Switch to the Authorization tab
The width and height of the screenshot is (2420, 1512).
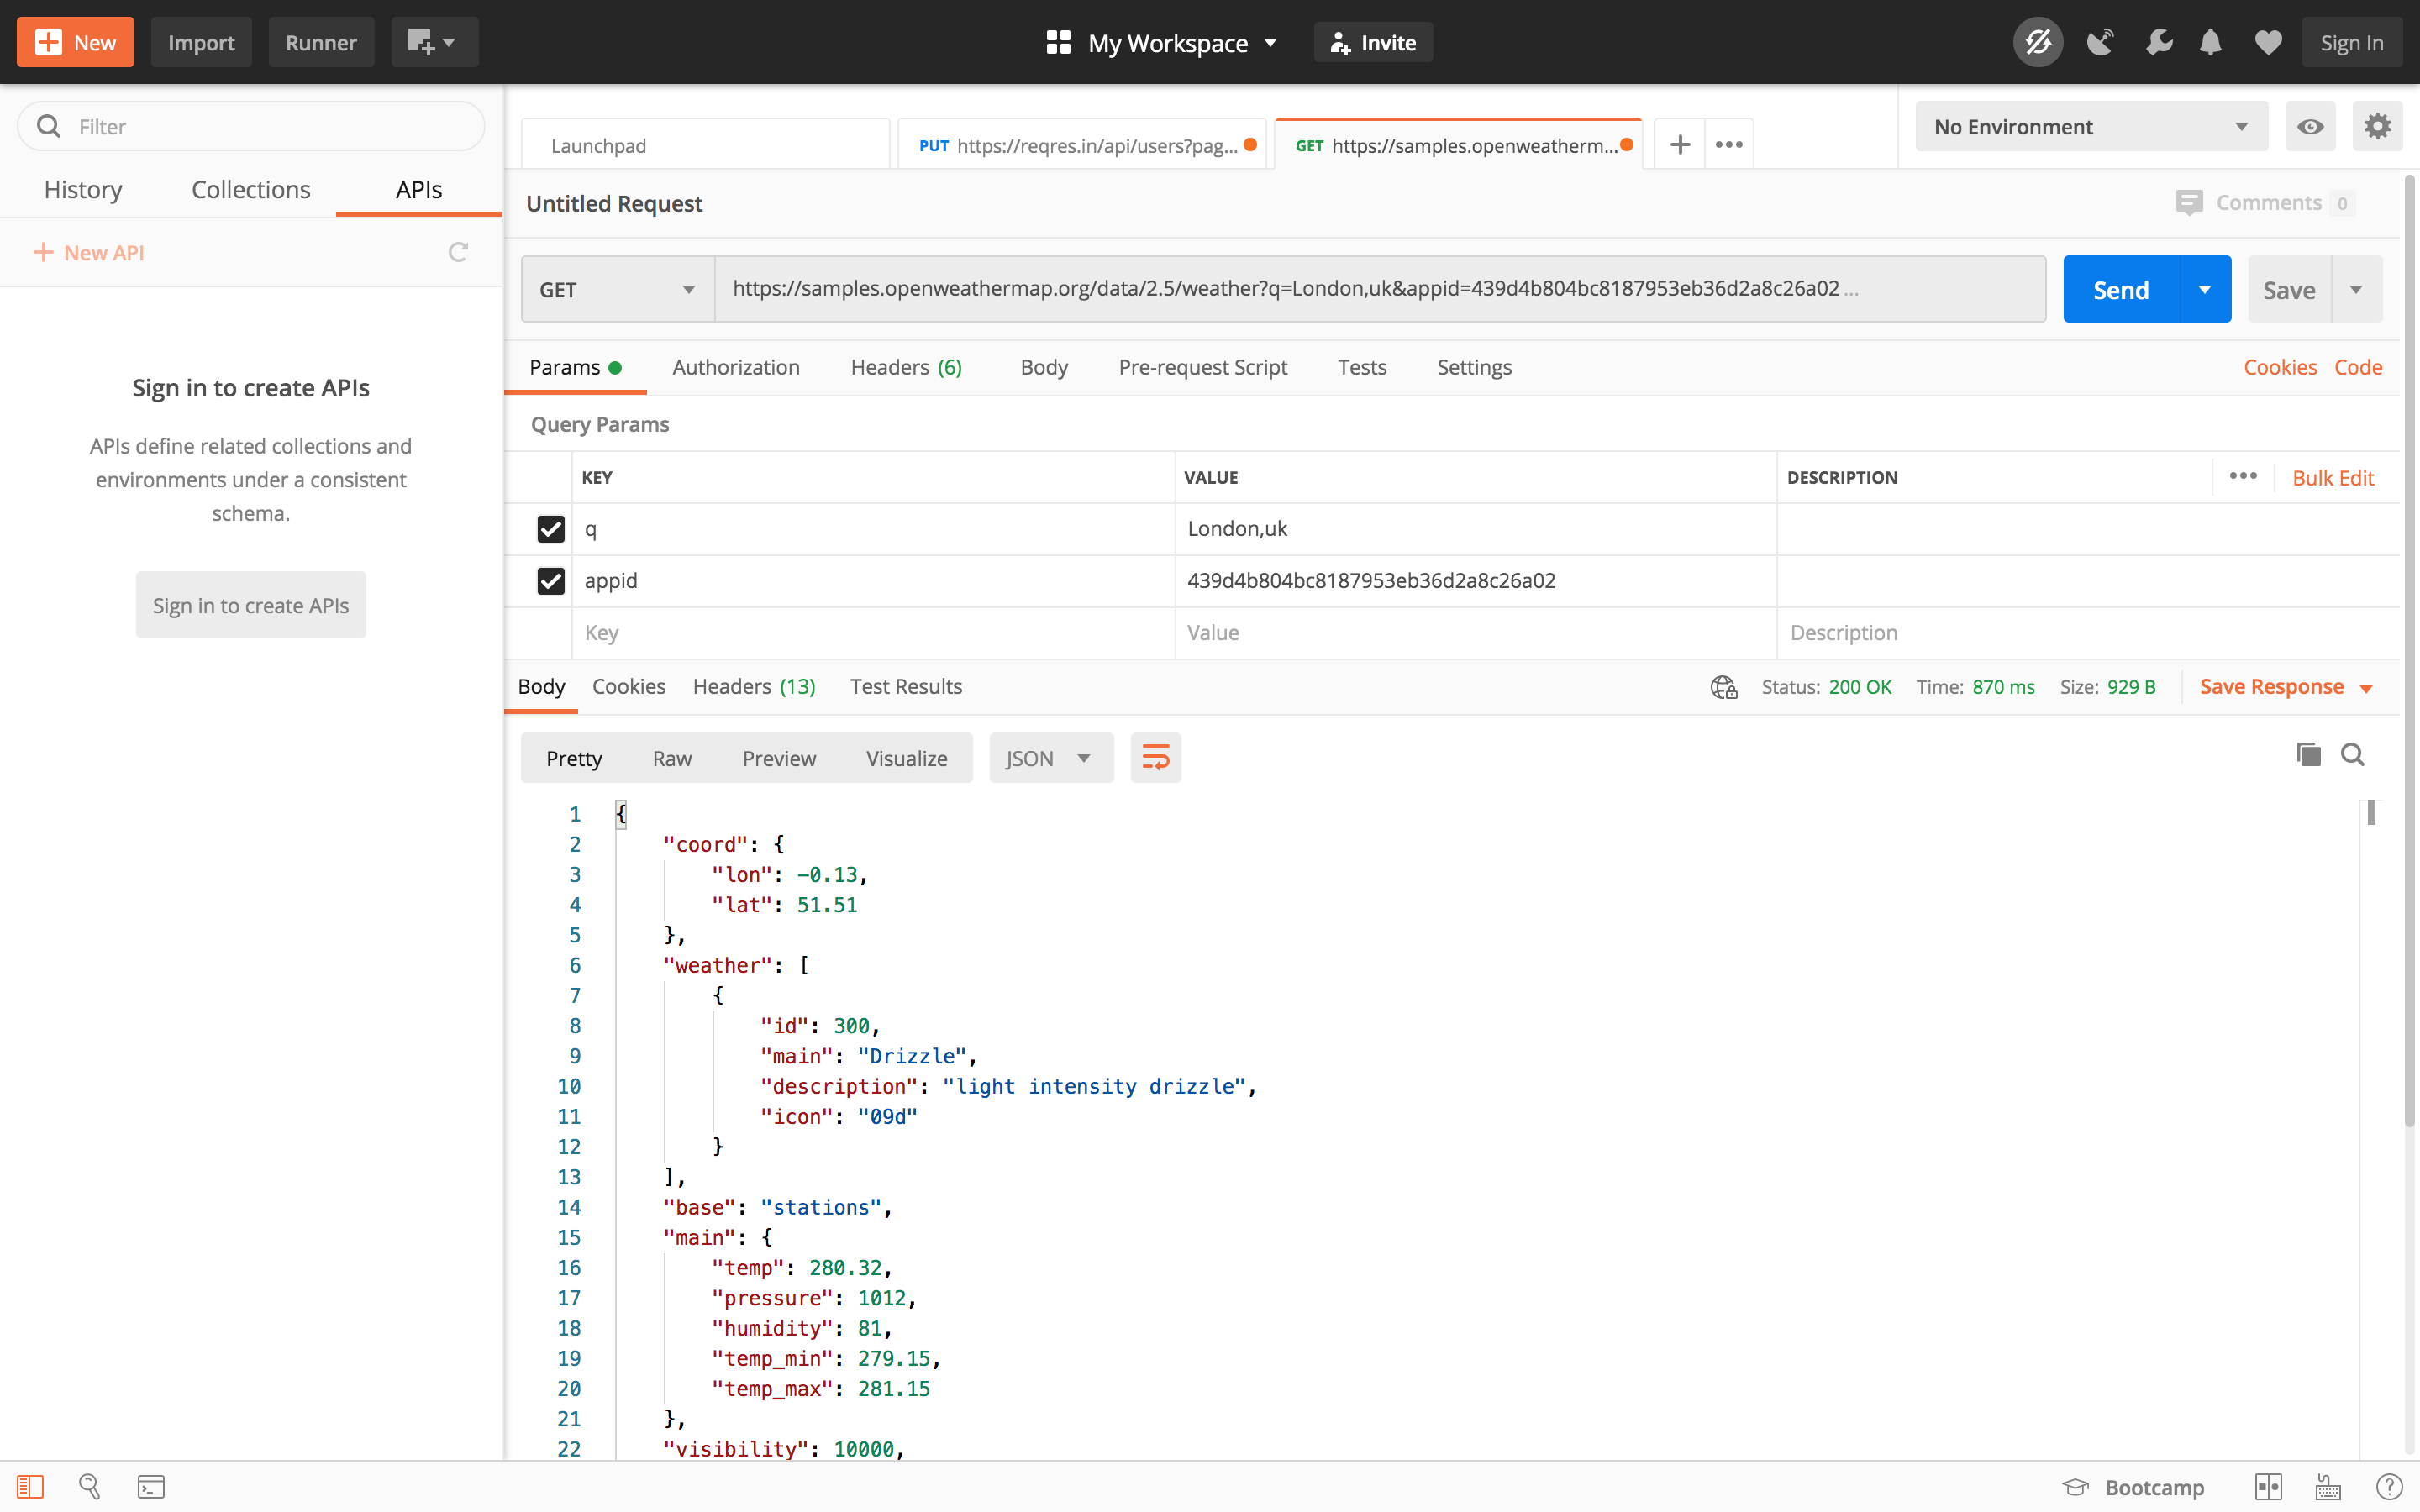(736, 367)
